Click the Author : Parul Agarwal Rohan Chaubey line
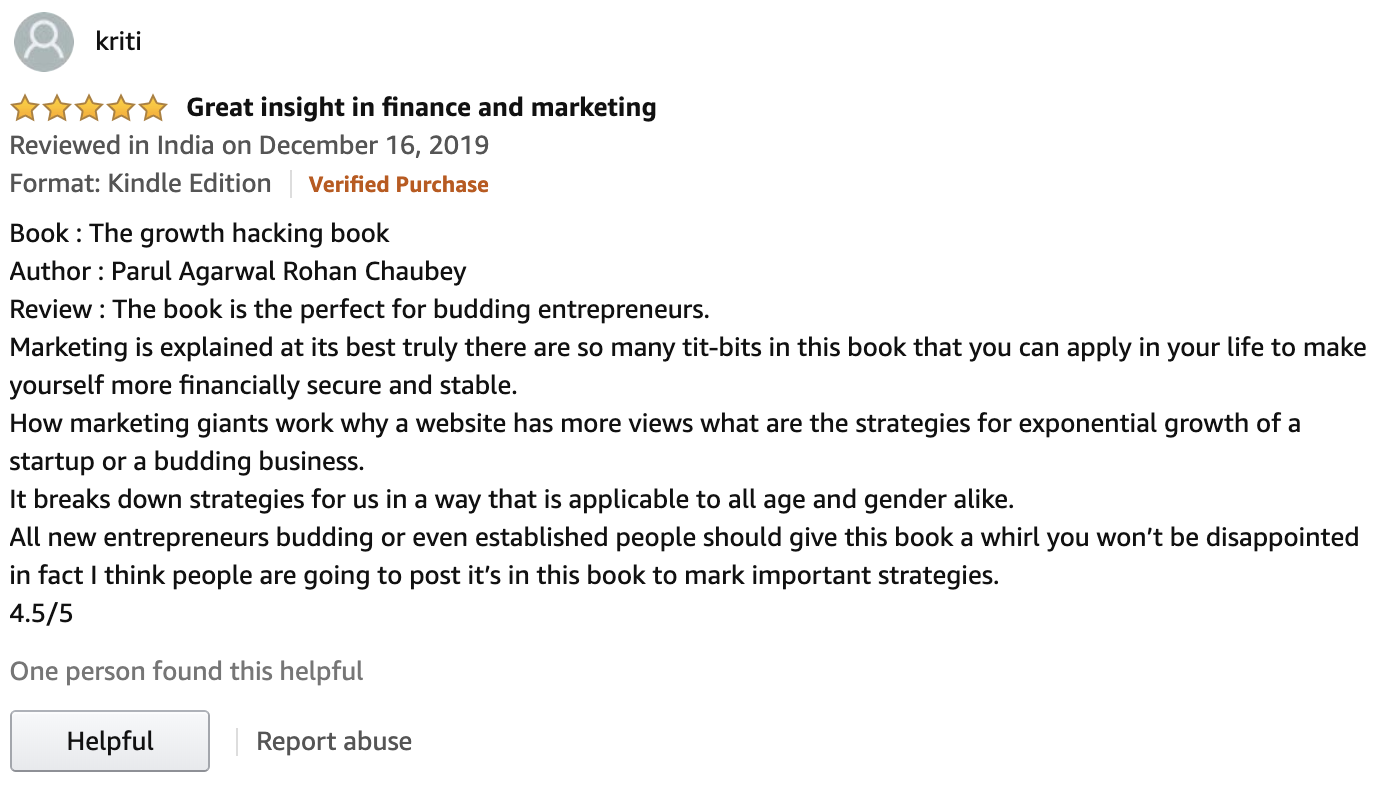This screenshot has width=1386, height=794. (238, 272)
